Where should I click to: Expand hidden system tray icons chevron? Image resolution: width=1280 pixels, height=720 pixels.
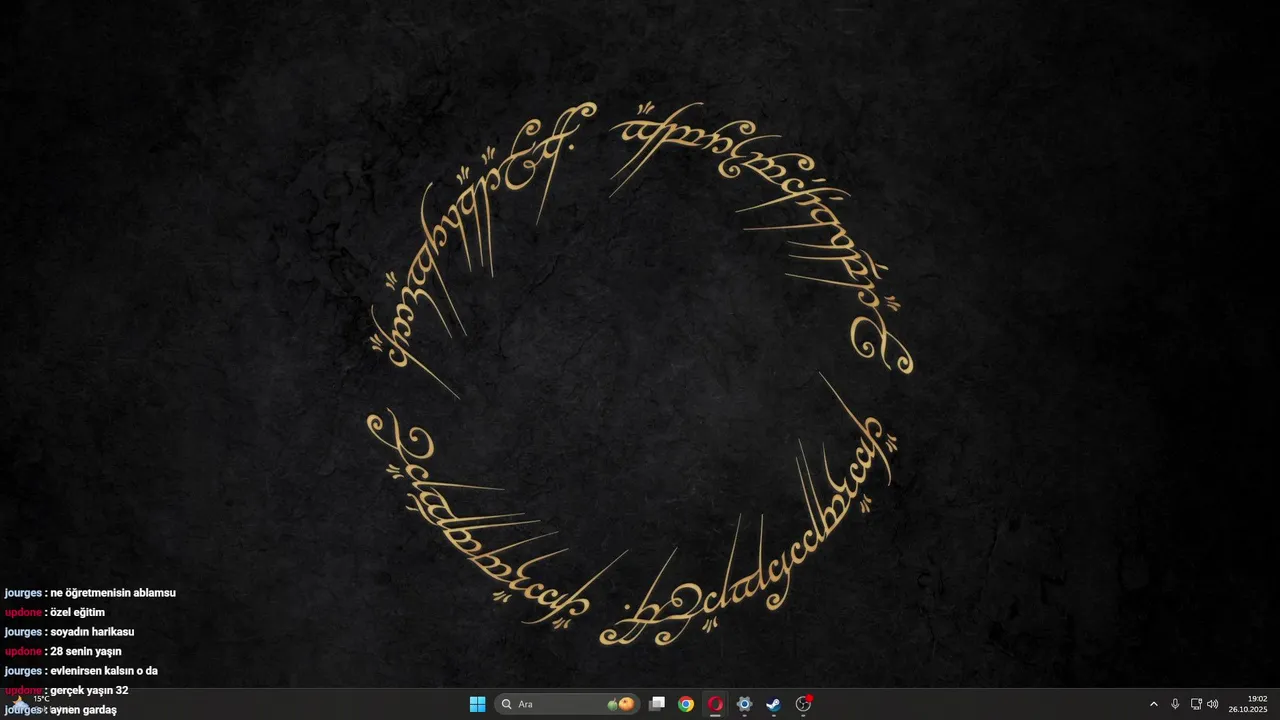click(1153, 704)
